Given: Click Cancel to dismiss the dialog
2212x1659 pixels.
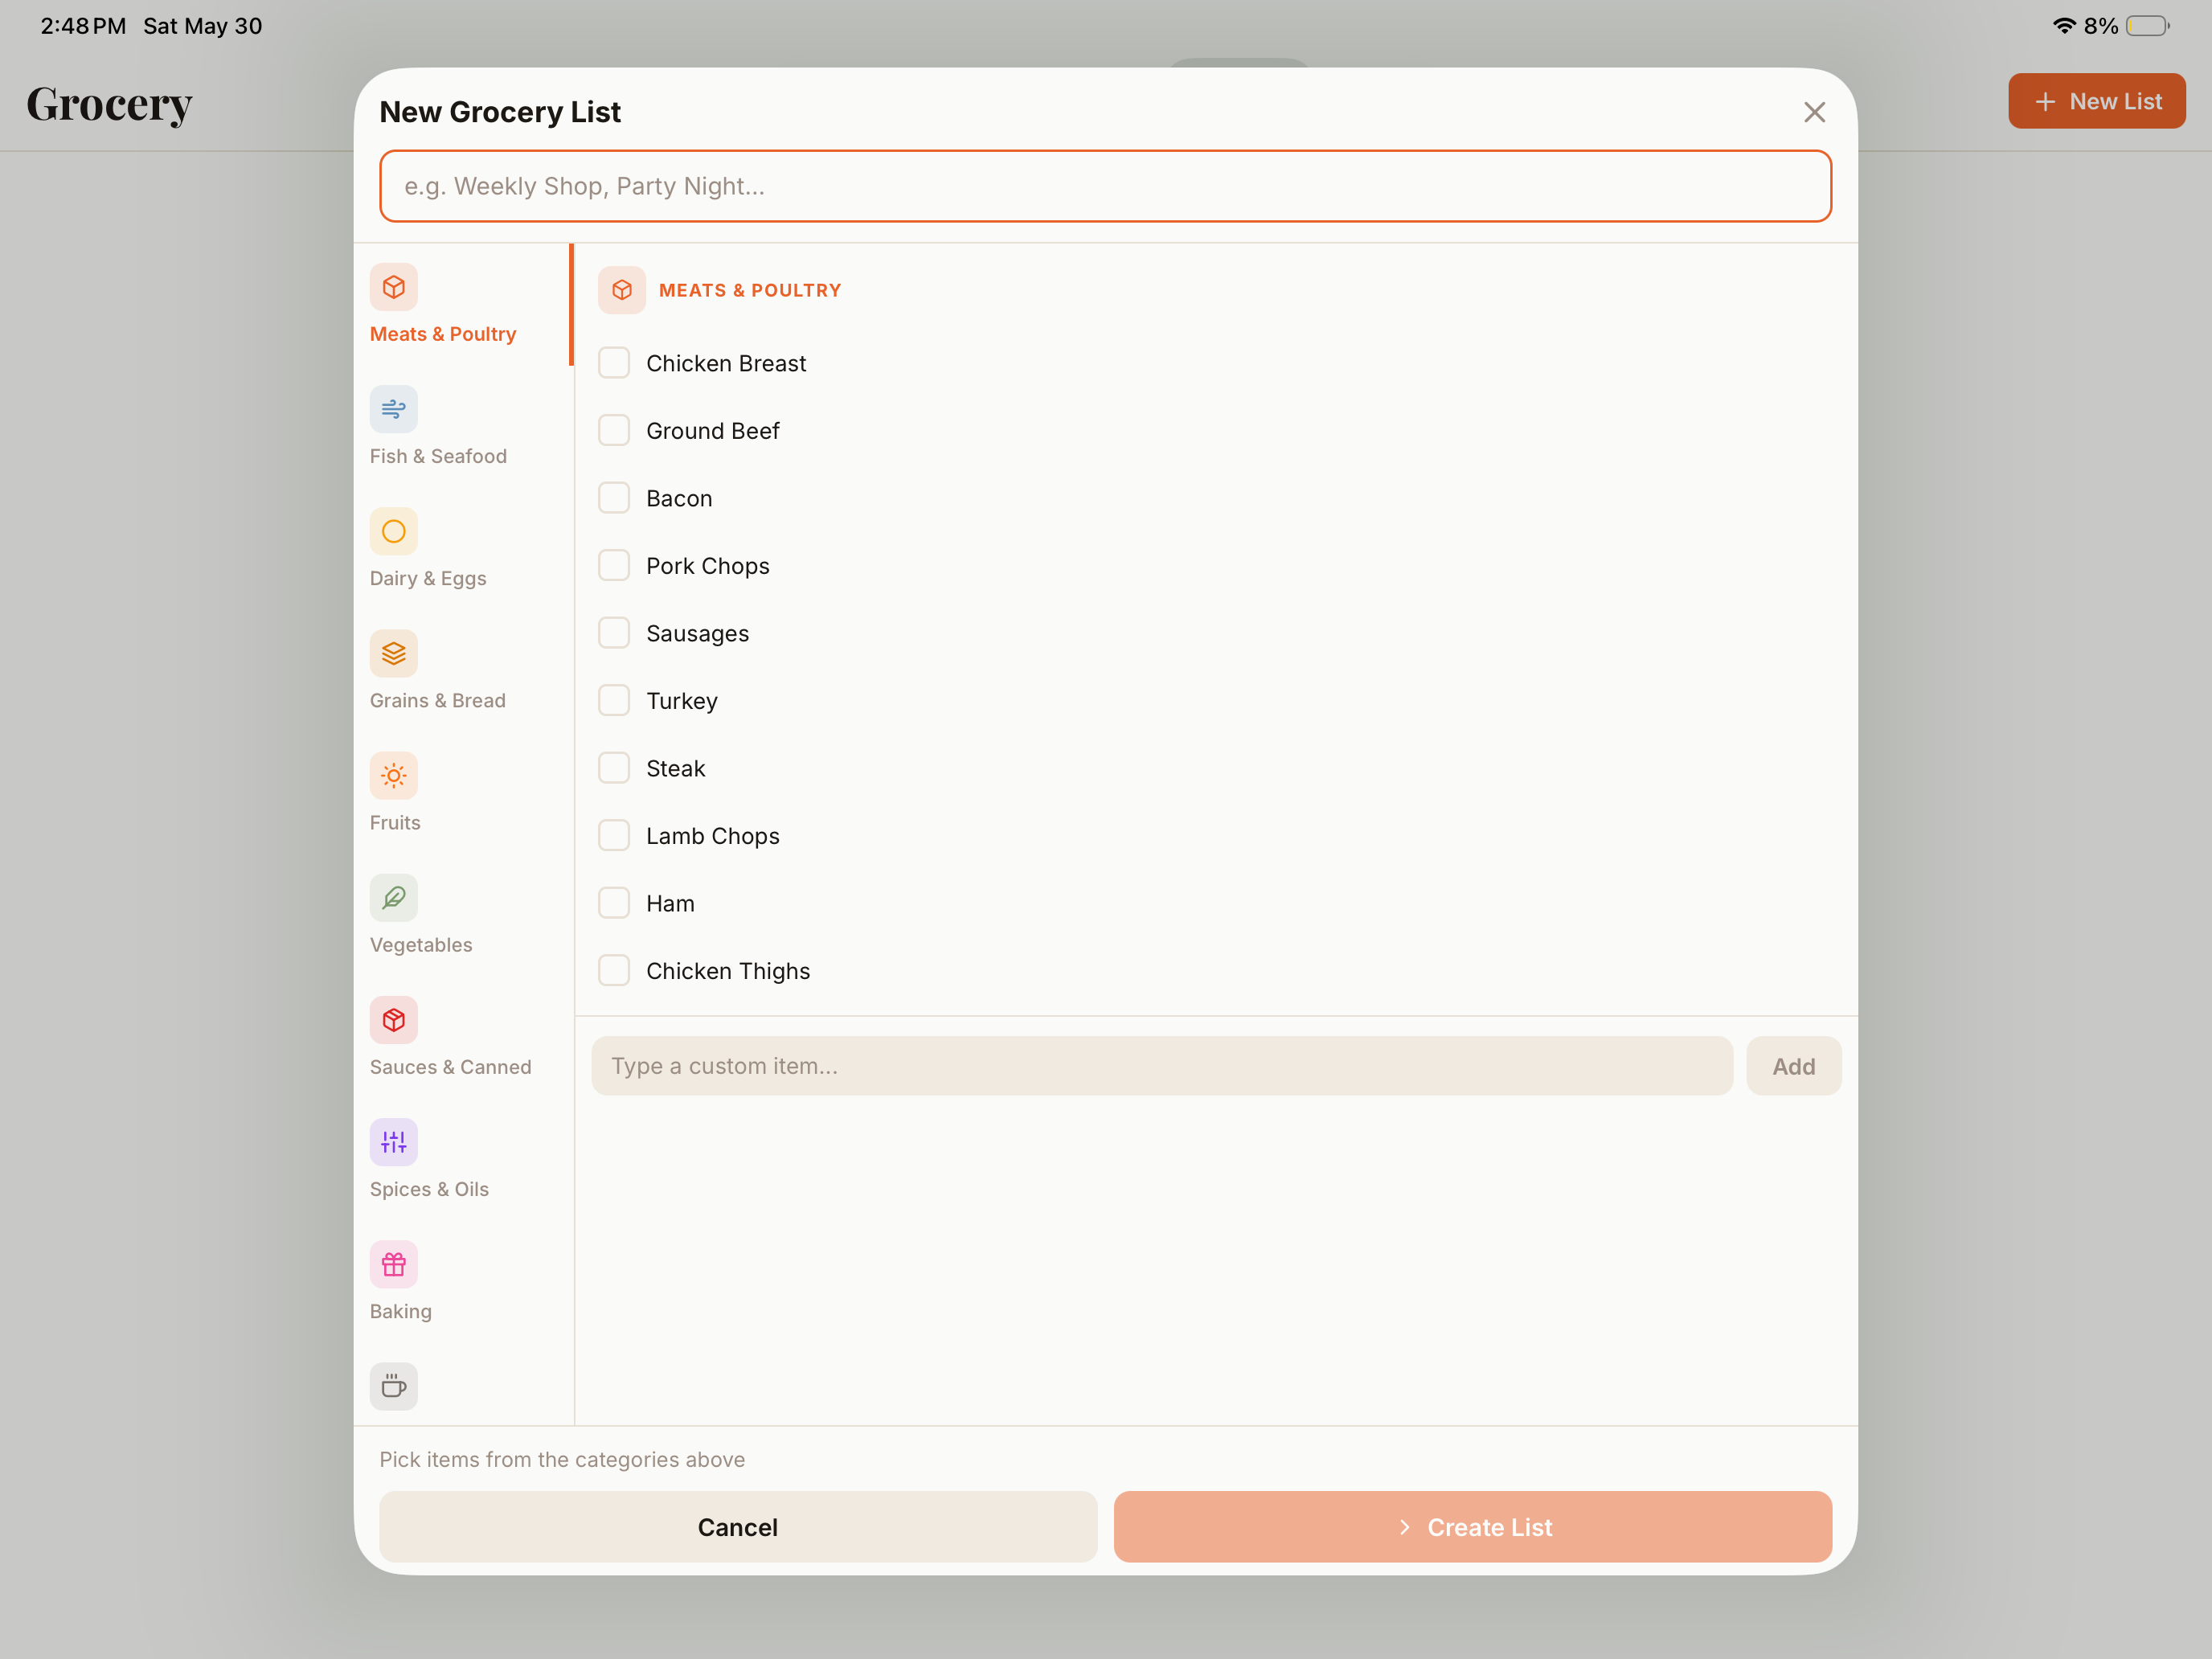Looking at the screenshot, I should pyautogui.click(x=738, y=1527).
